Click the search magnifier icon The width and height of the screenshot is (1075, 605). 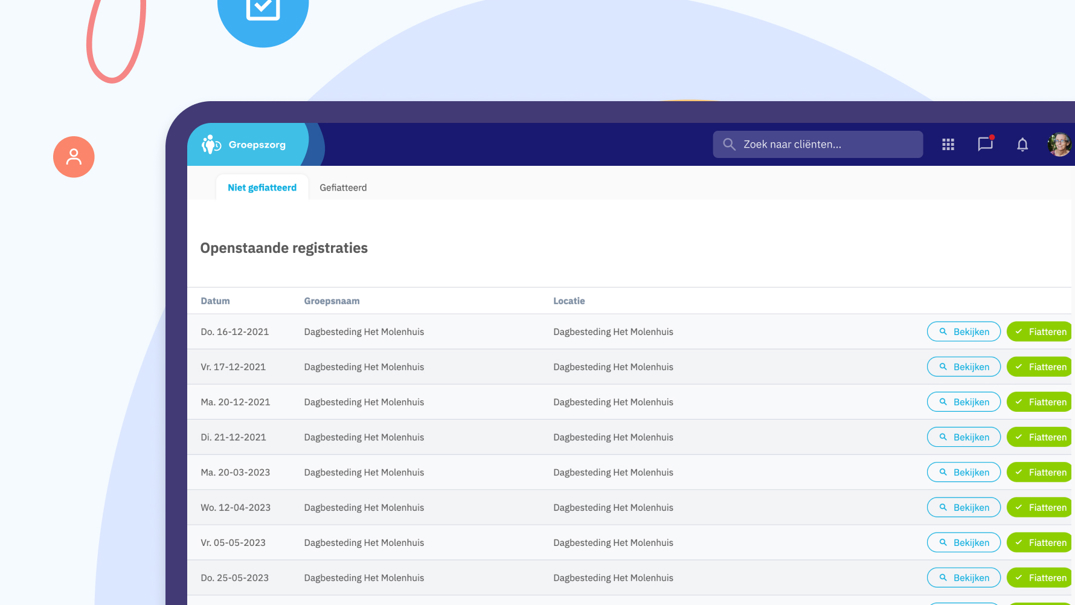[729, 144]
